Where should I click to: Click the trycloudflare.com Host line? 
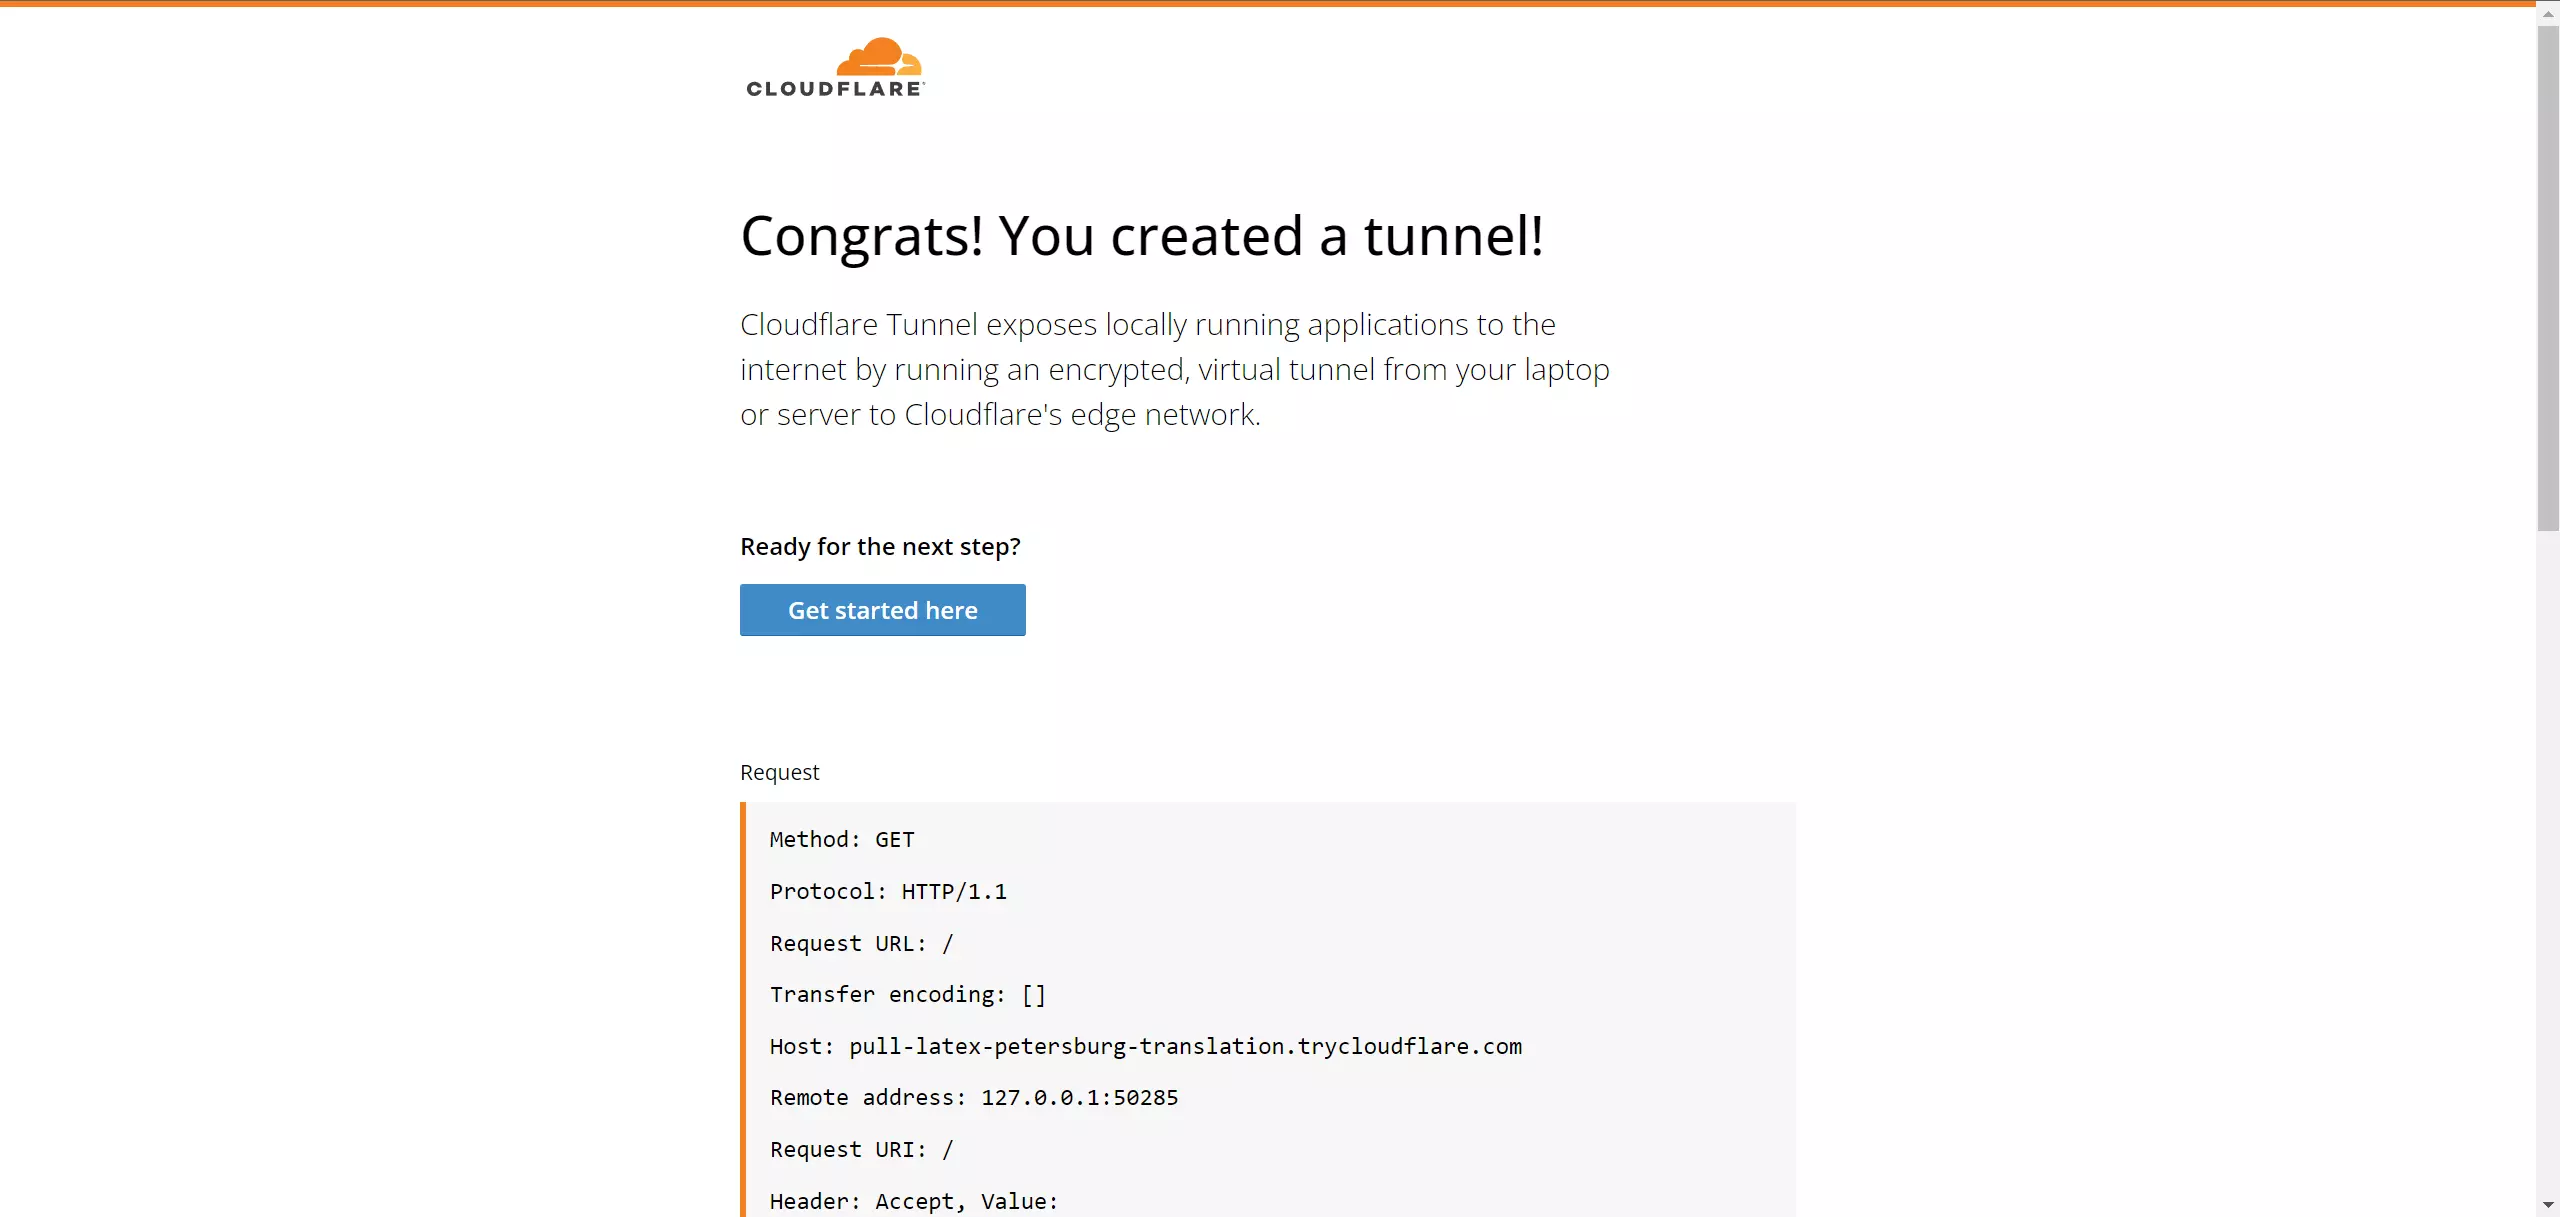tap(1146, 1047)
